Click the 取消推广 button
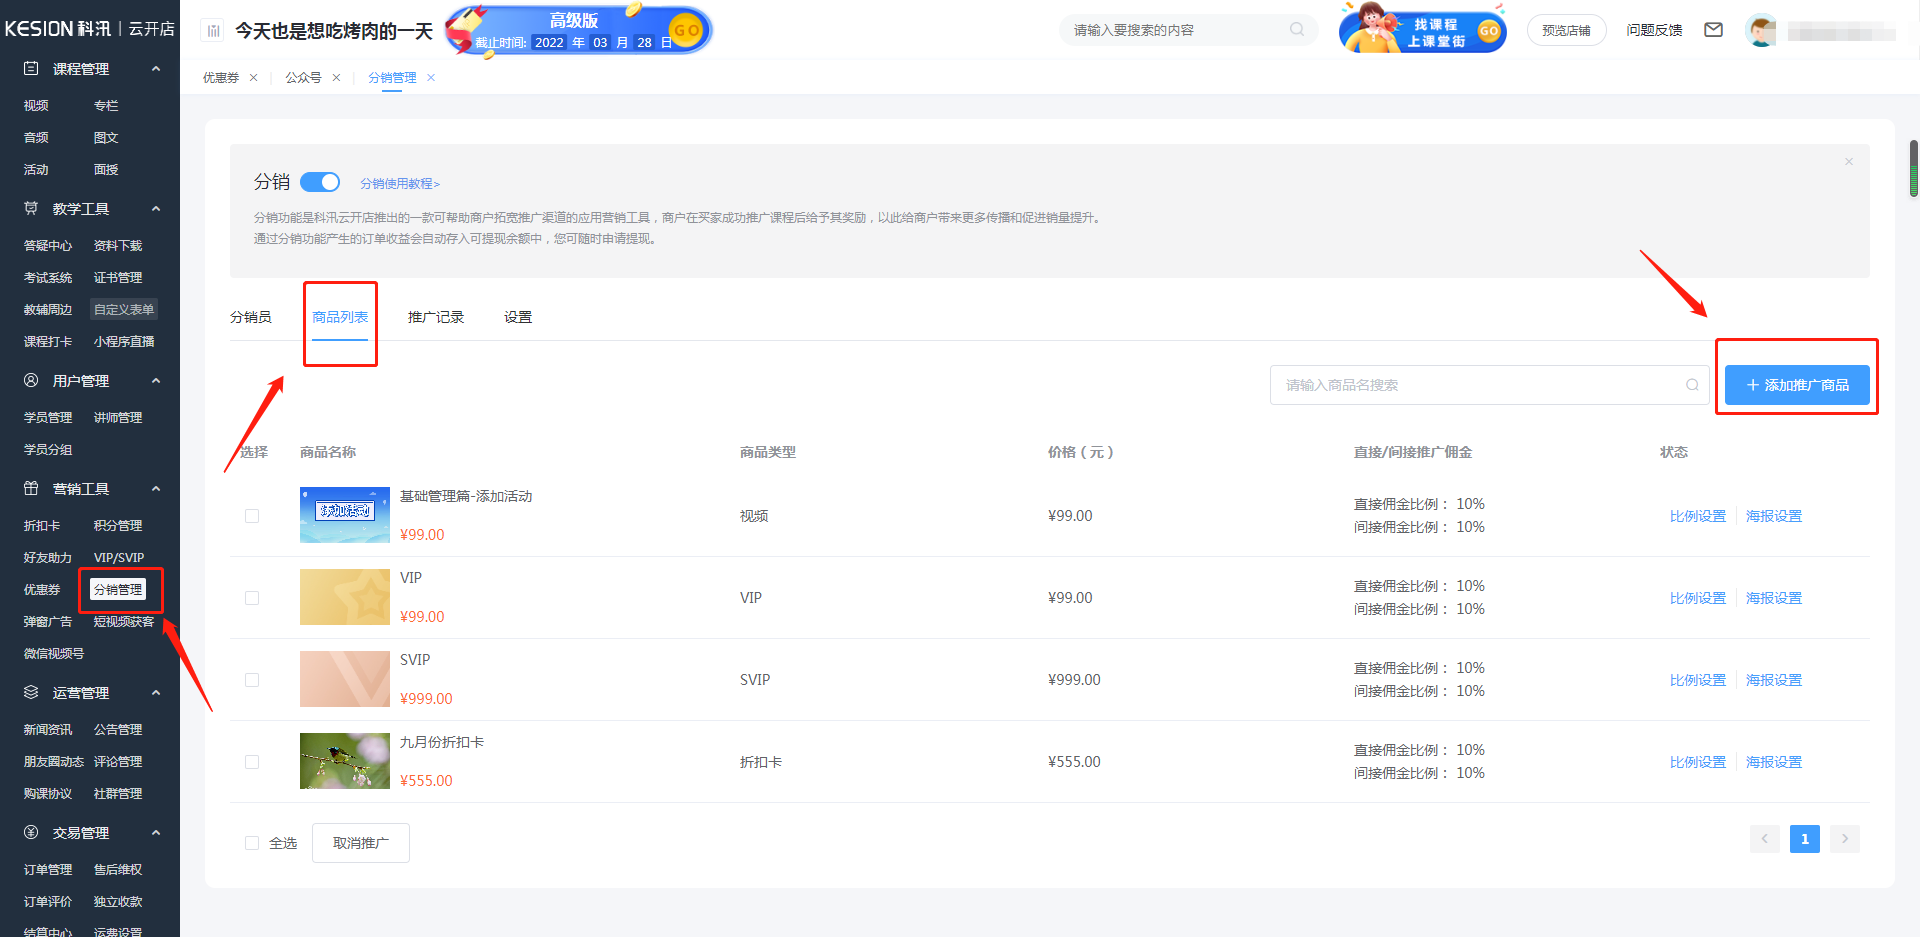 coord(361,843)
